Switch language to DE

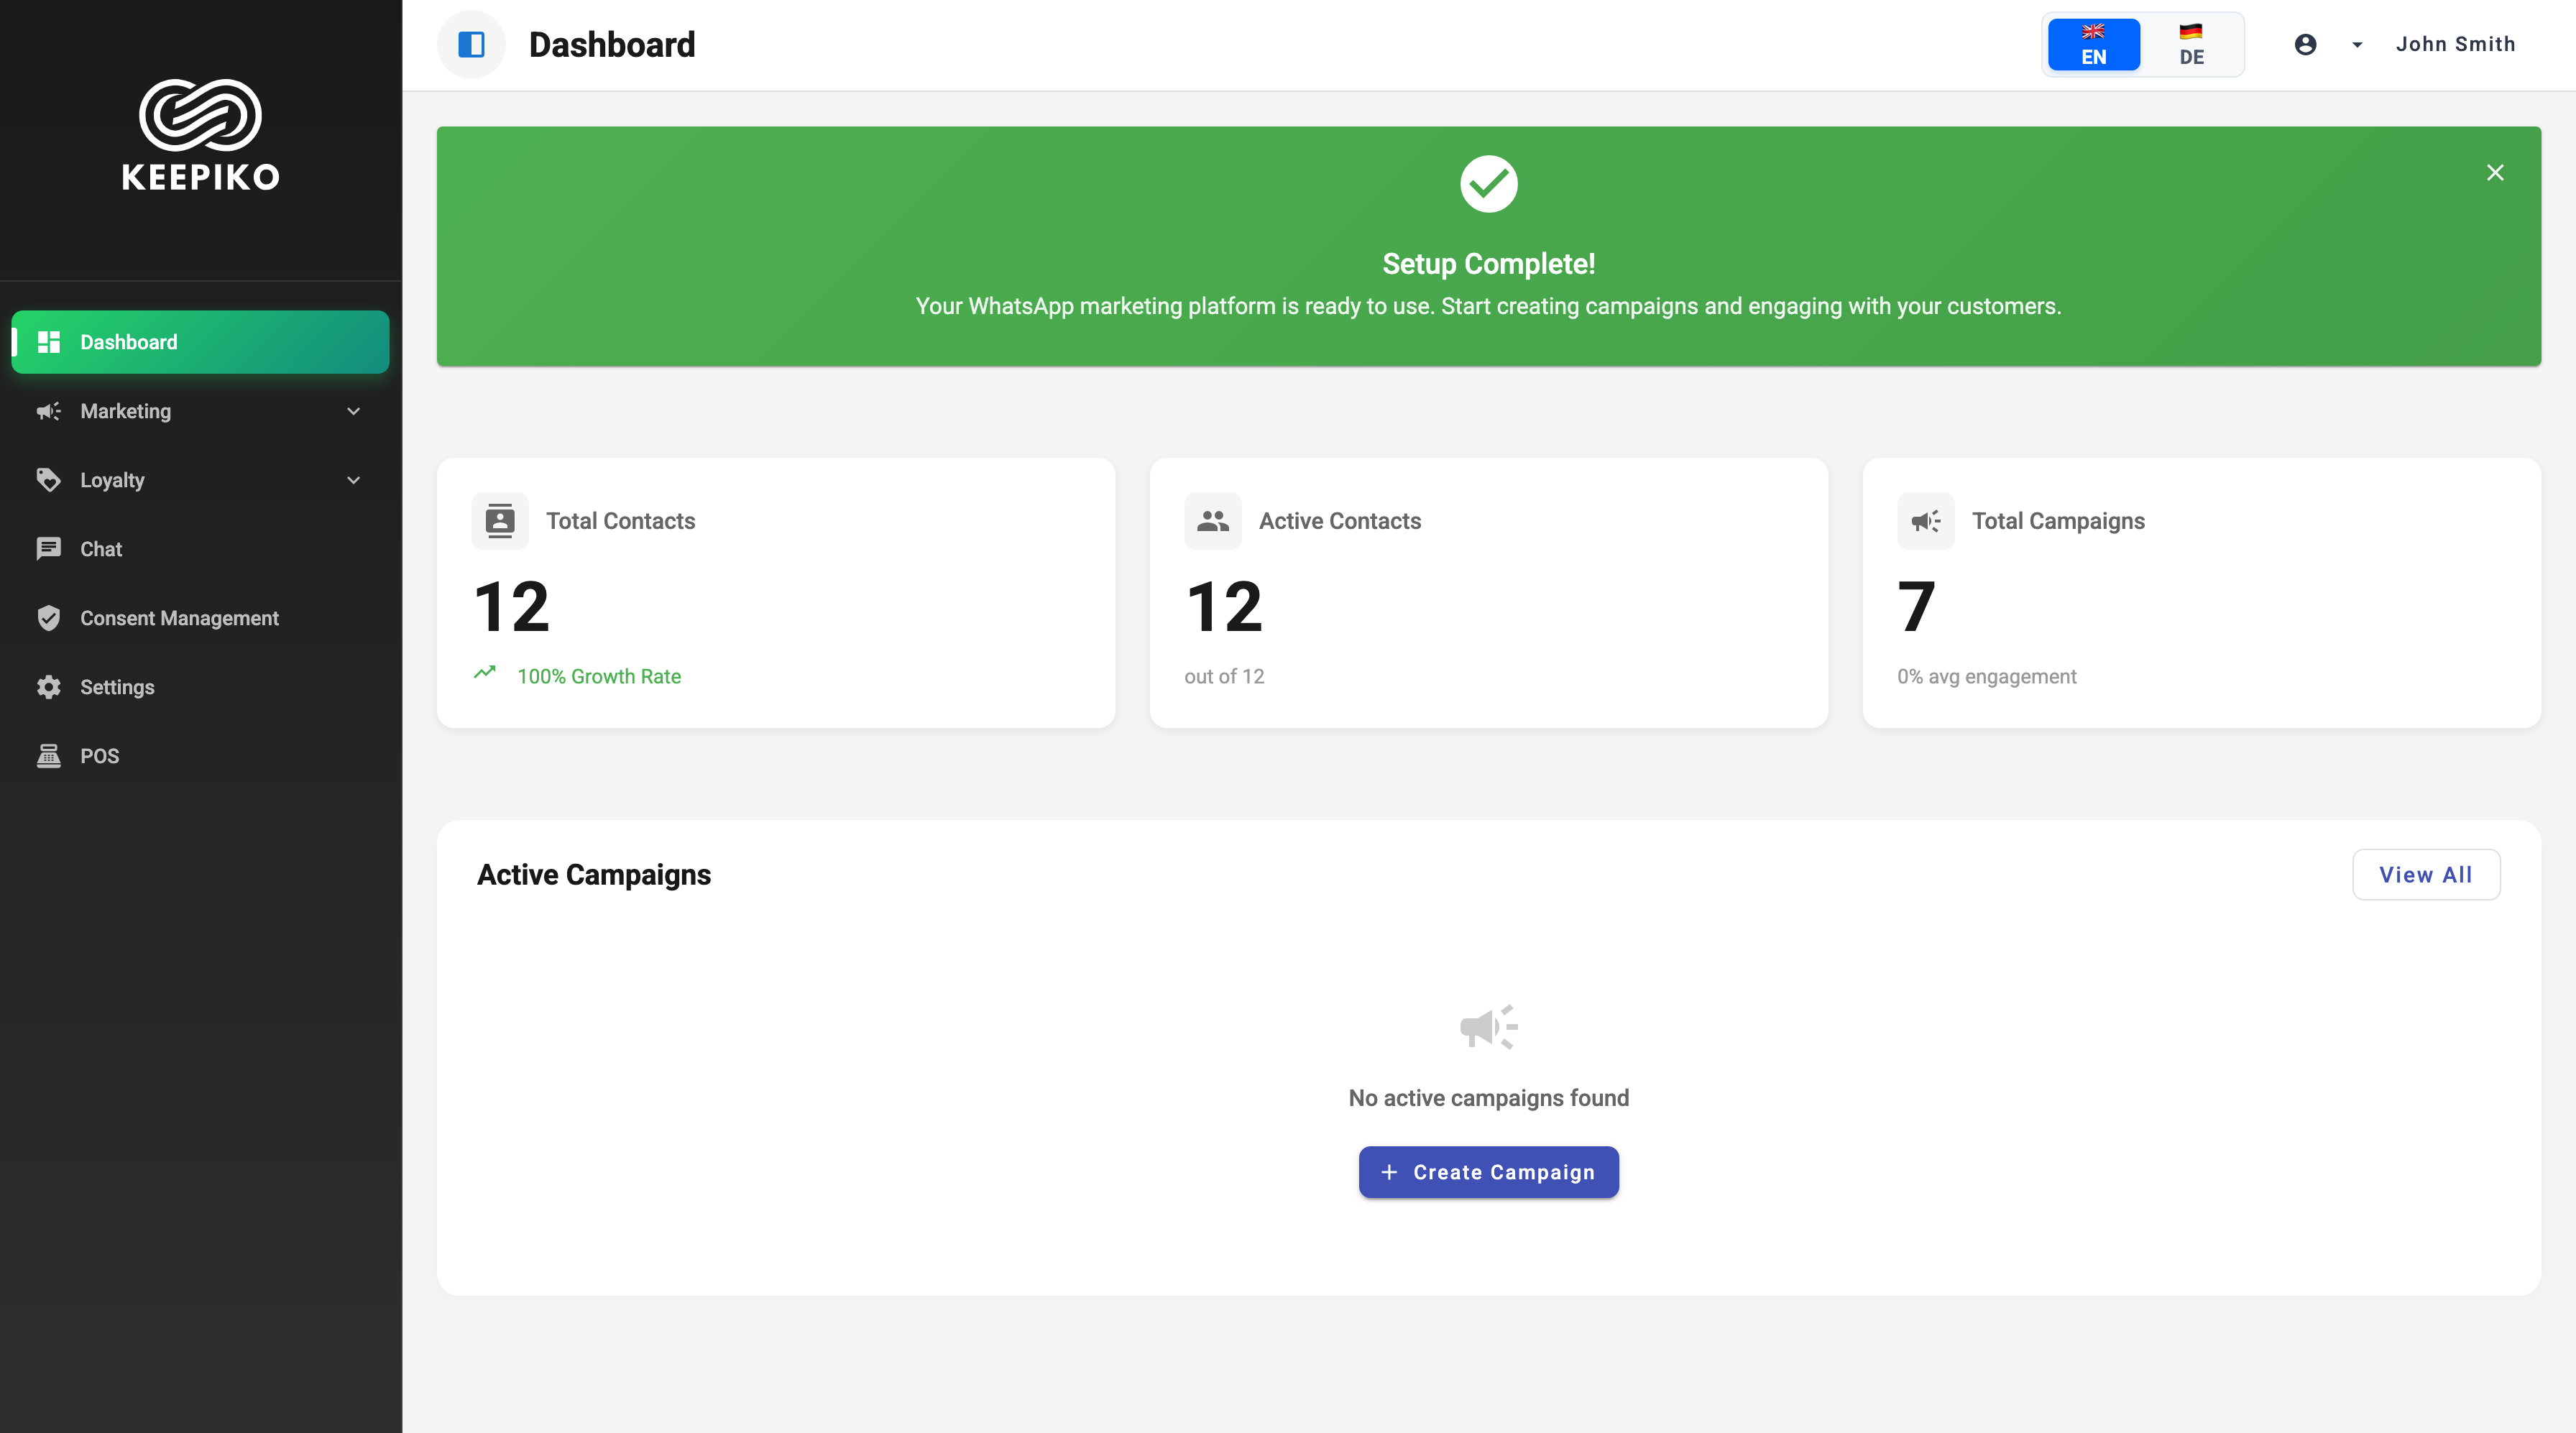[2191, 44]
